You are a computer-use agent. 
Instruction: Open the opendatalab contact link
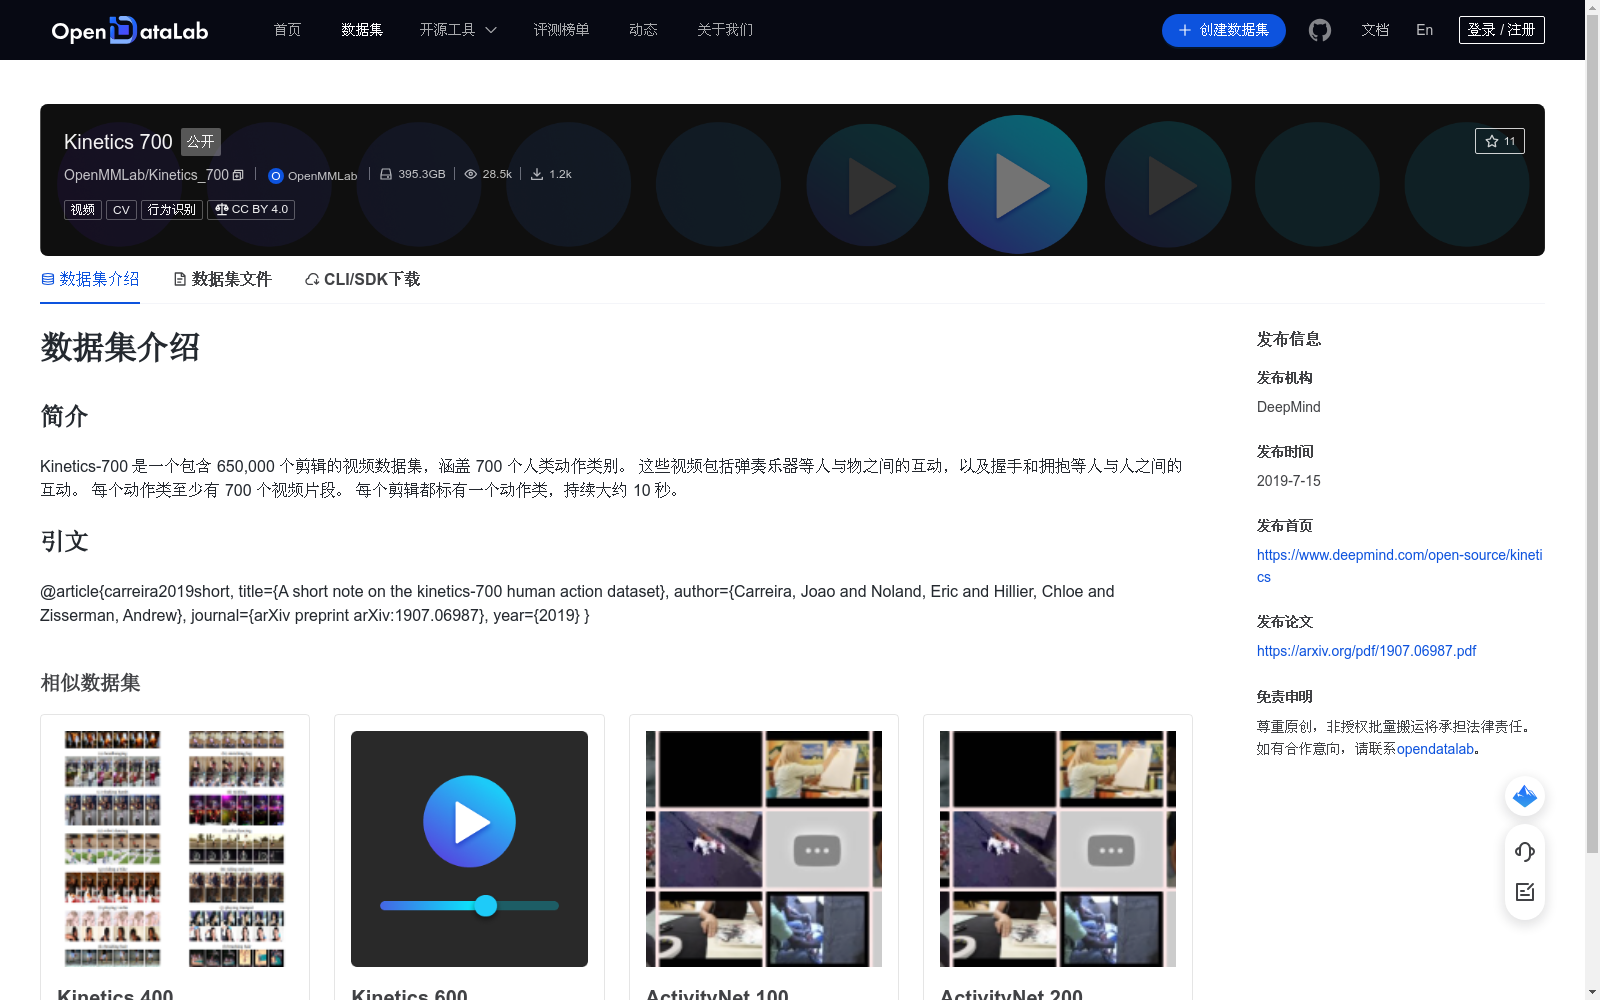[1435, 749]
